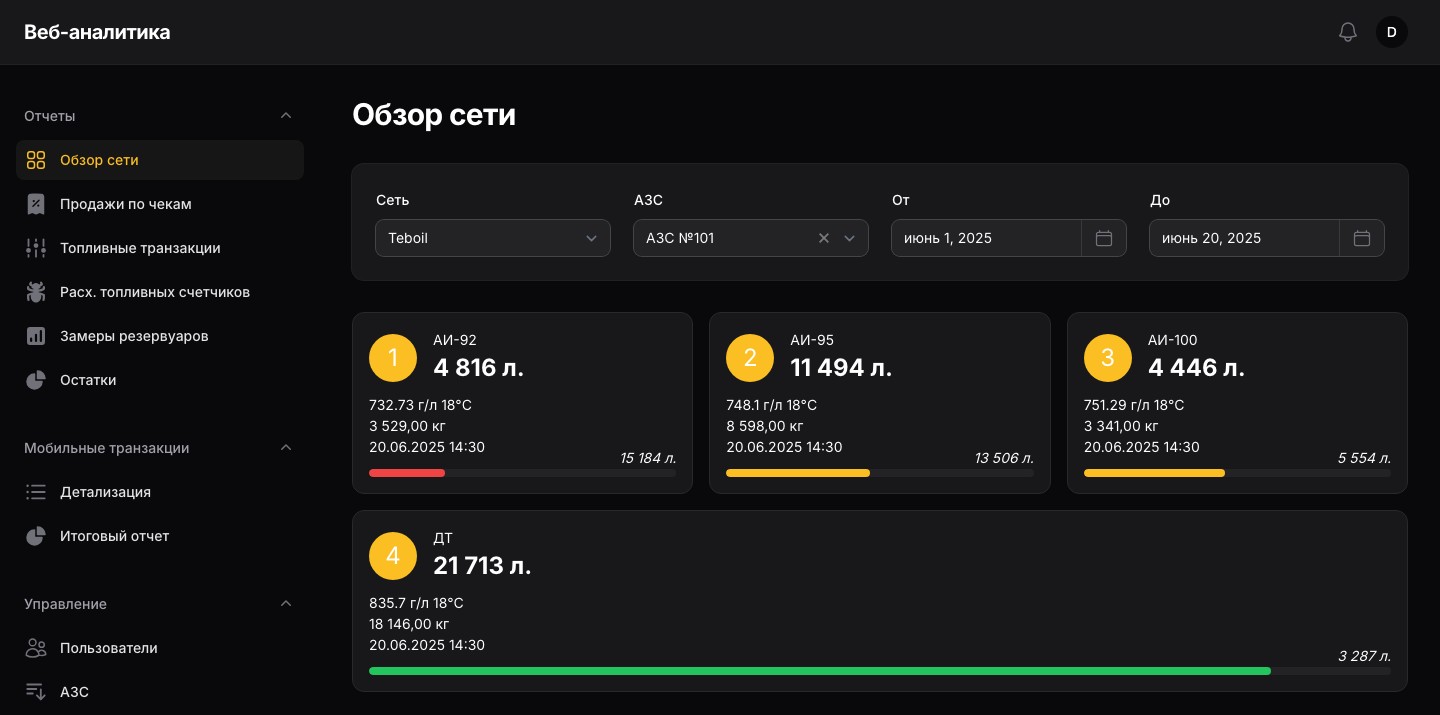Click the yellow circle number 1 for АИ-92
Screen dimensions: 1440x715
pos(393,358)
